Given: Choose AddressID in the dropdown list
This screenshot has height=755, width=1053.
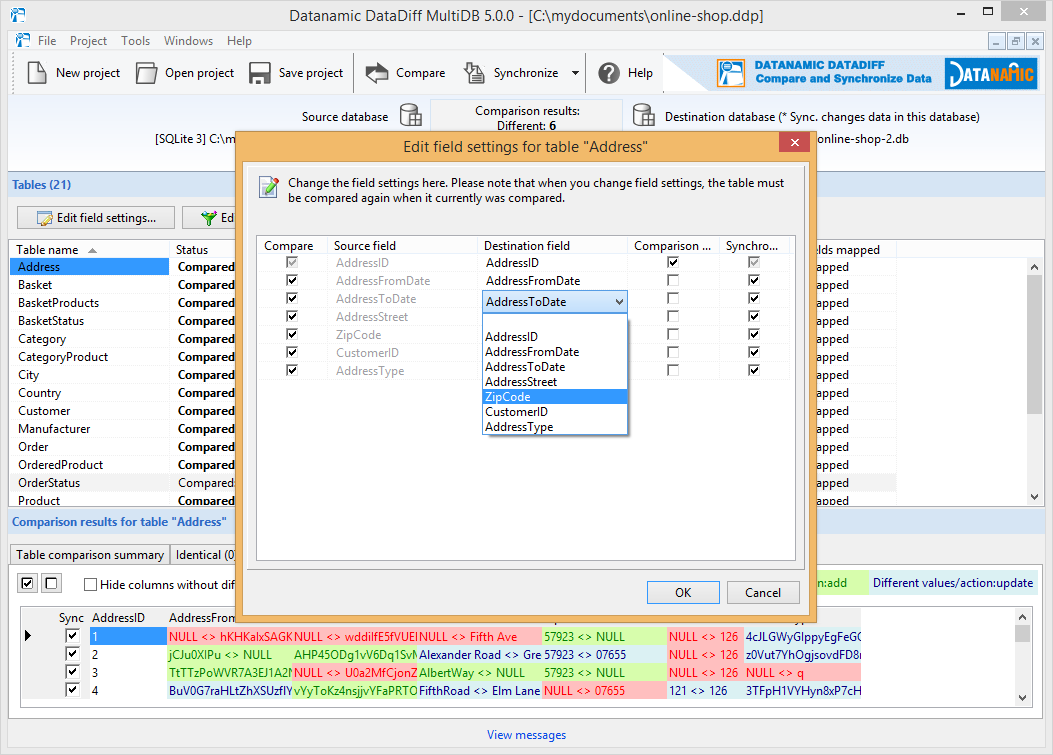Looking at the screenshot, I should [x=555, y=337].
